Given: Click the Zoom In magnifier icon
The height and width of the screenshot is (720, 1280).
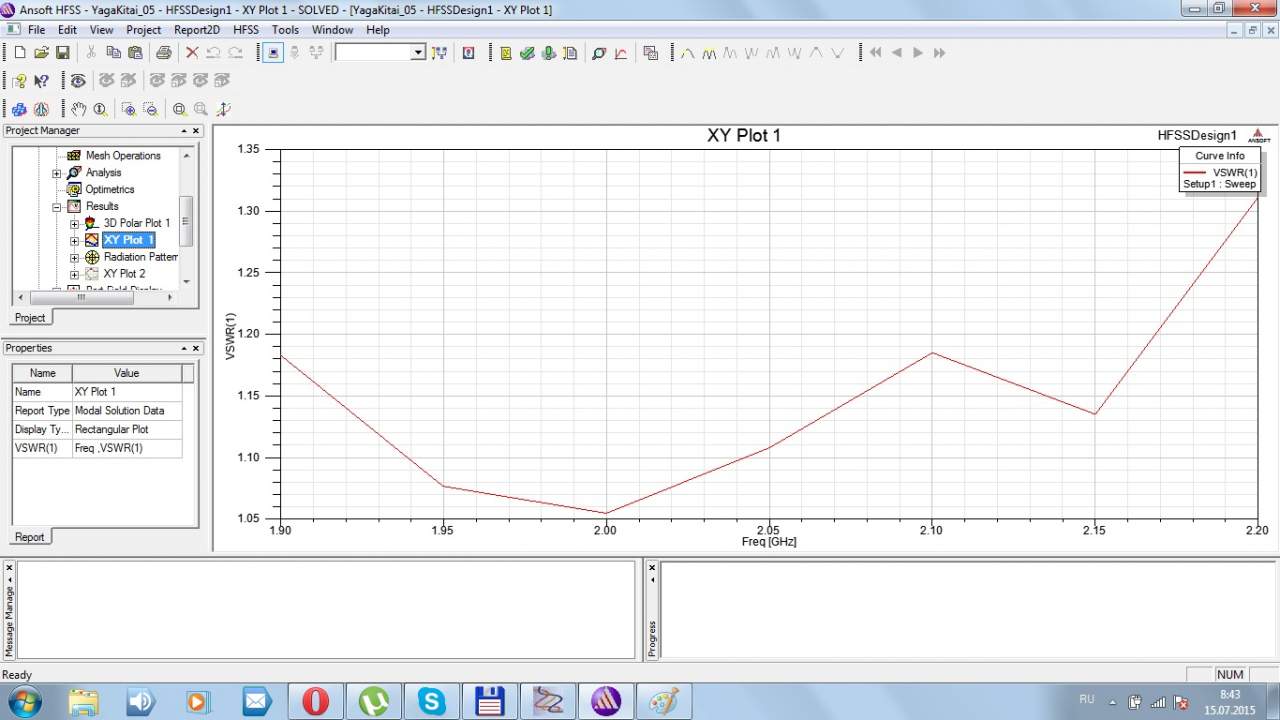Looking at the screenshot, I should tap(129, 109).
